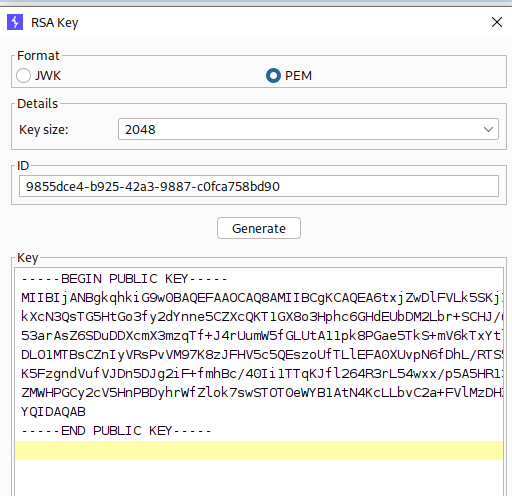Click the Generate button

pyautogui.click(x=259, y=228)
